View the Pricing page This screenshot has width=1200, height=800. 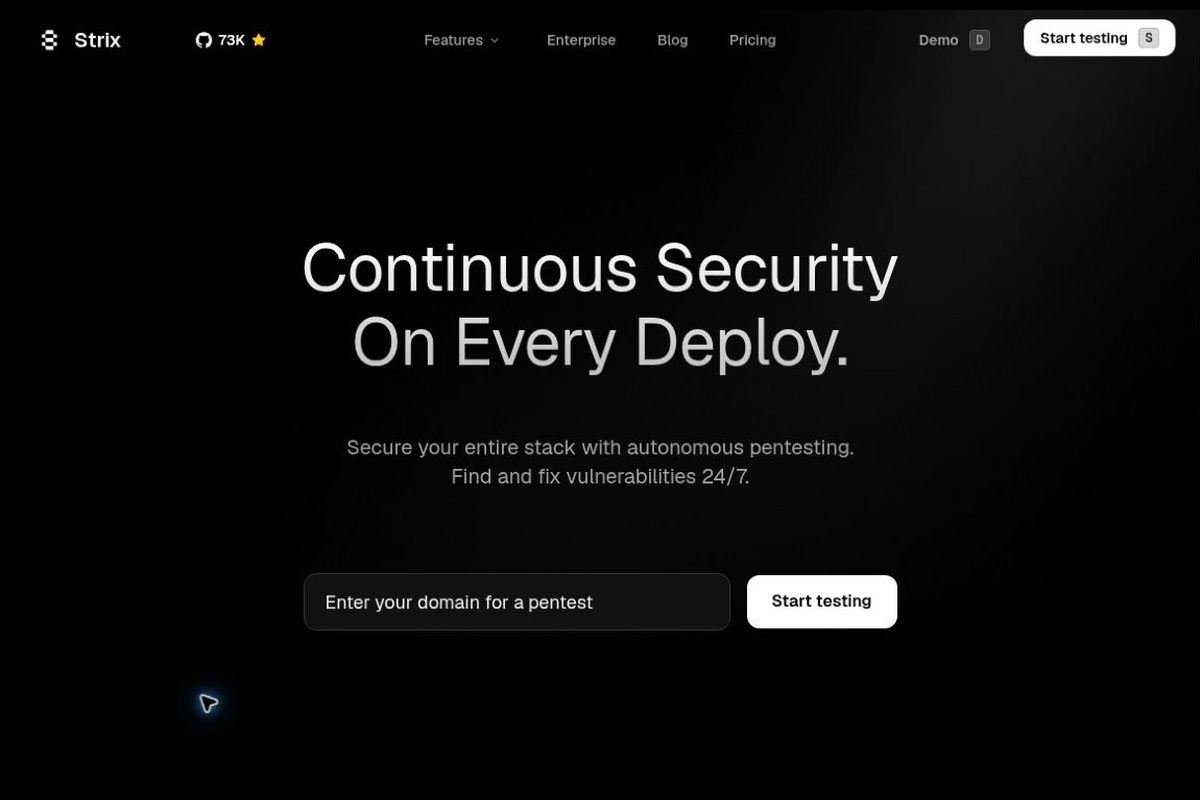point(752,40)
